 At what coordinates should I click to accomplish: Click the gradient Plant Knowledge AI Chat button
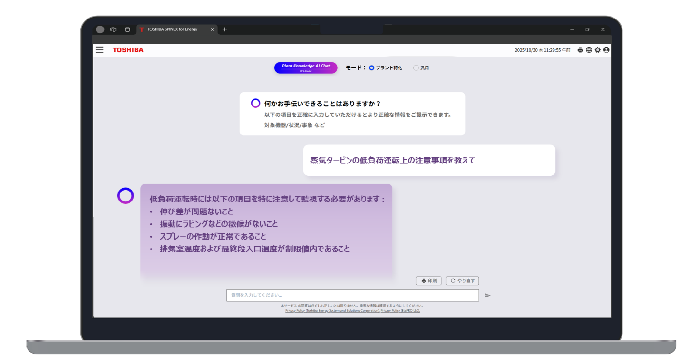[x=306, y=68]
